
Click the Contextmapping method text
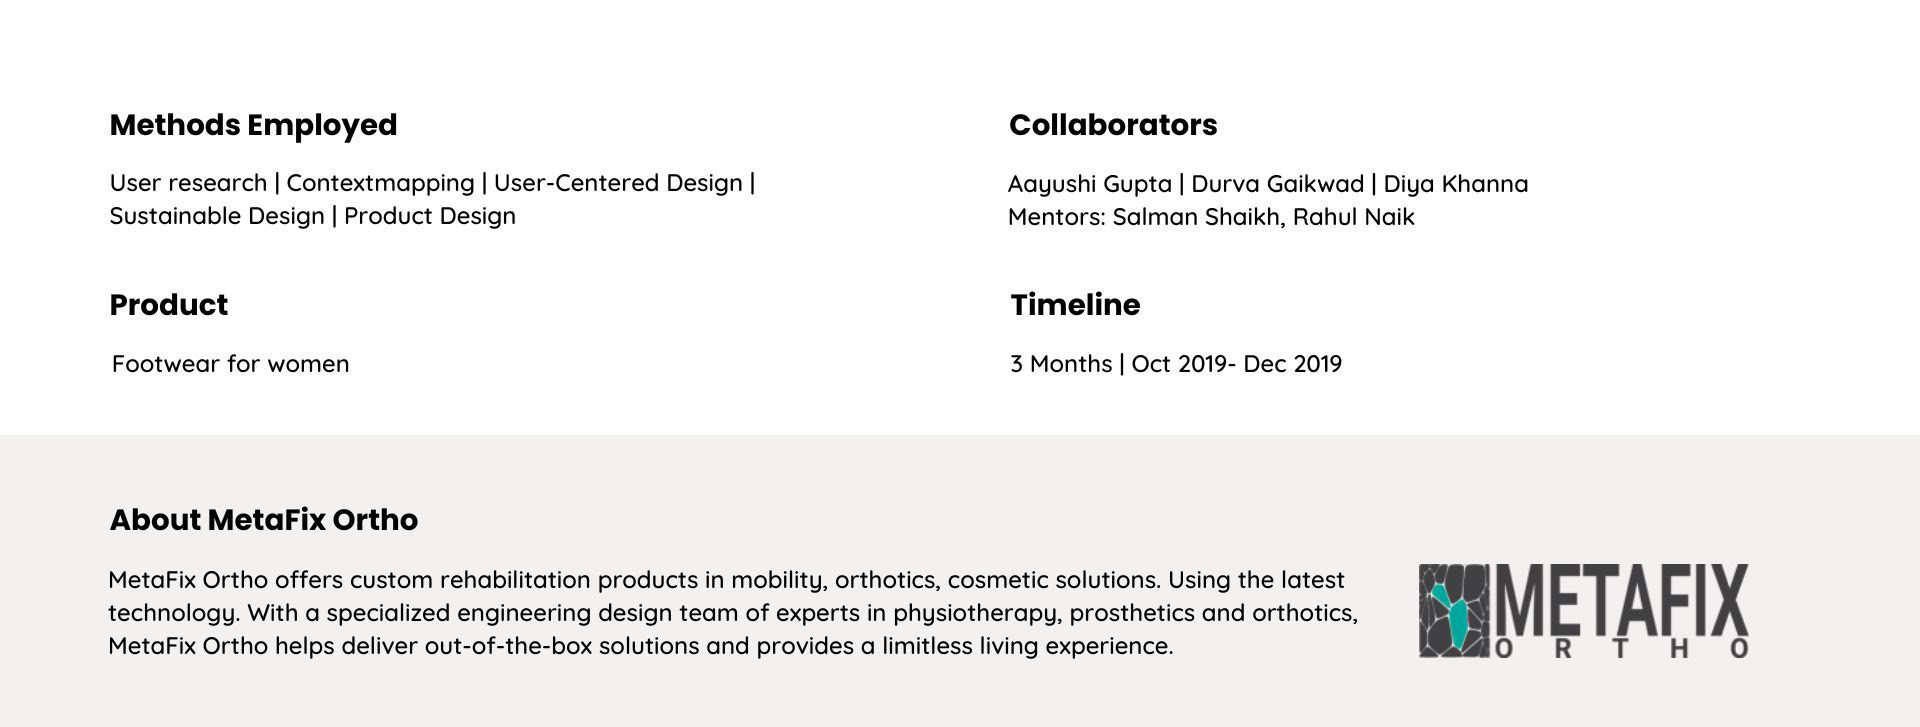380,183
